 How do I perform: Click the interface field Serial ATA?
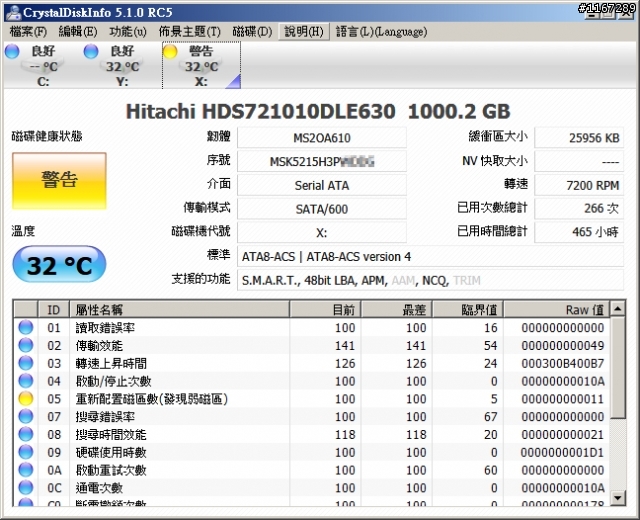[322, 185]
